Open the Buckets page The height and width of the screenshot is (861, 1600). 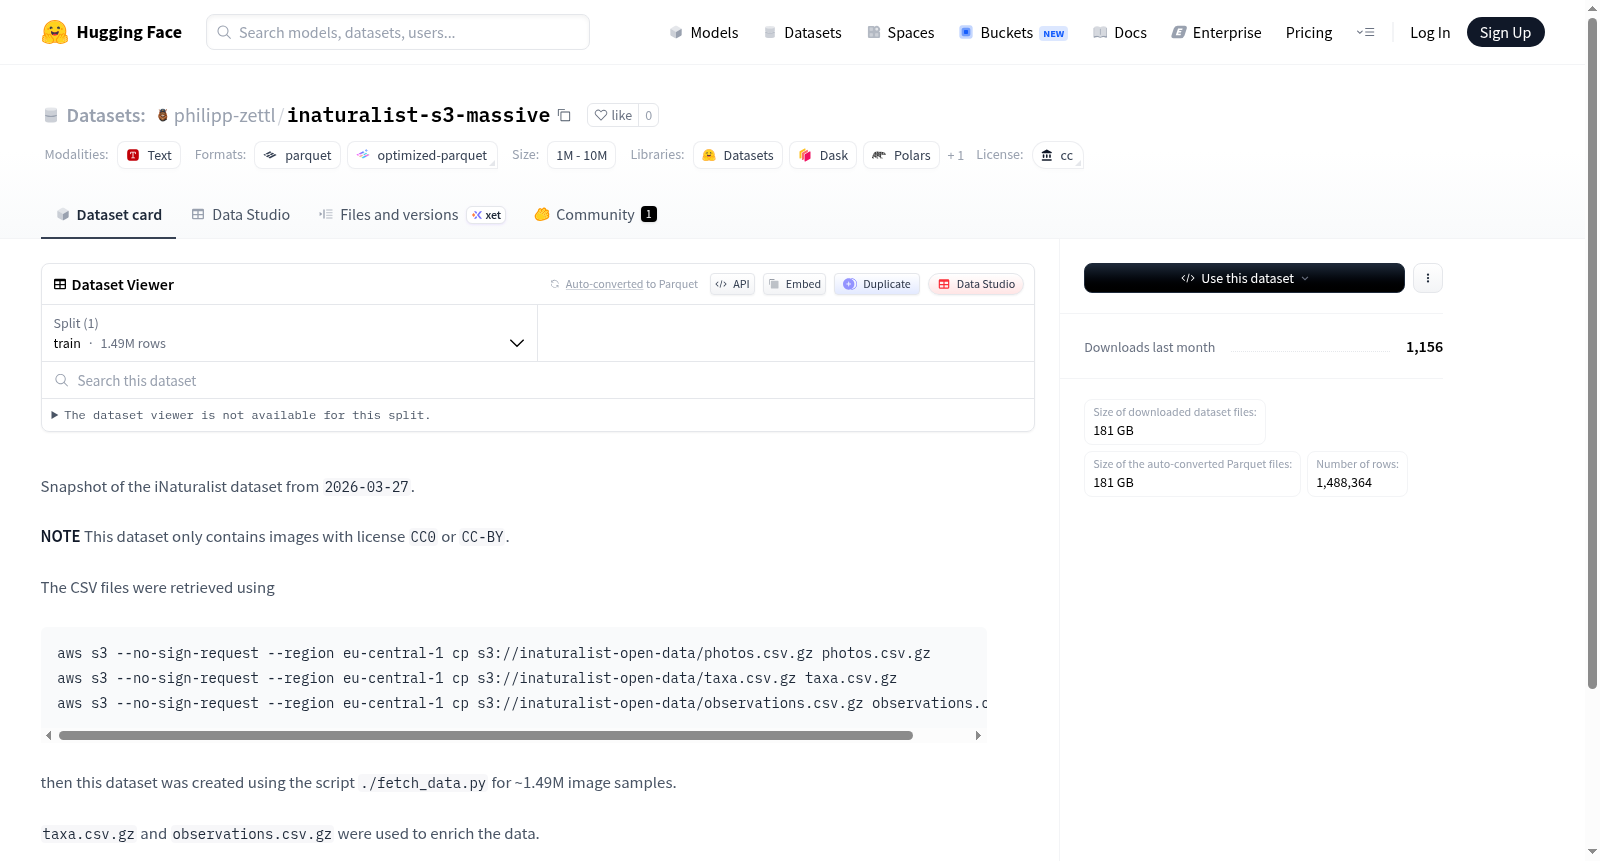pyautogui.click(x=1013, y=32)
